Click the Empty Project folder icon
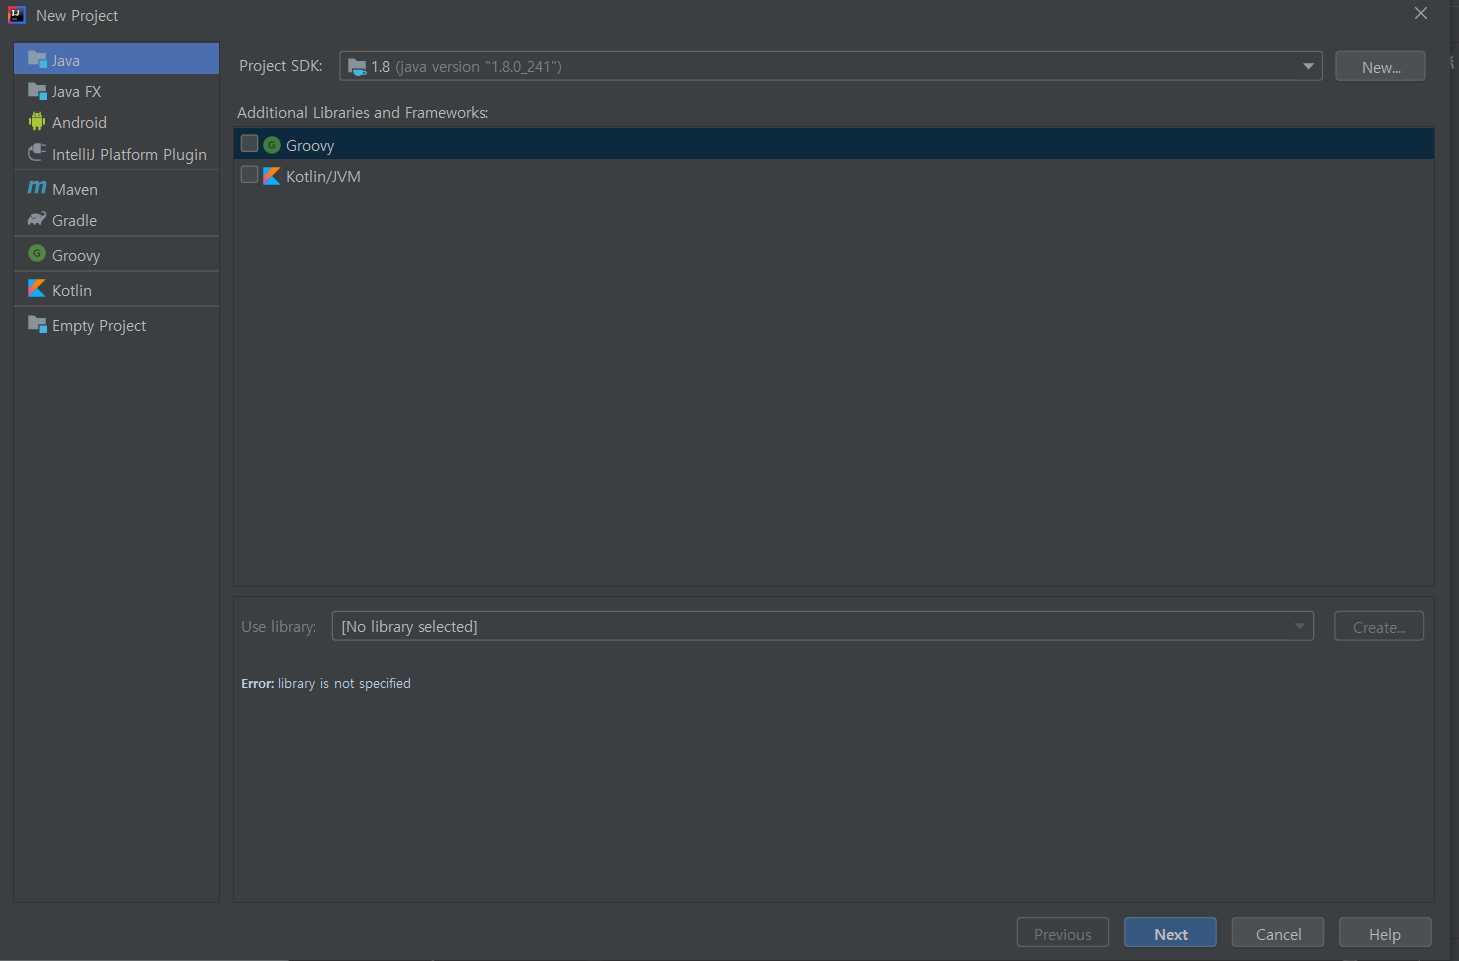 [x=37, y=324]
